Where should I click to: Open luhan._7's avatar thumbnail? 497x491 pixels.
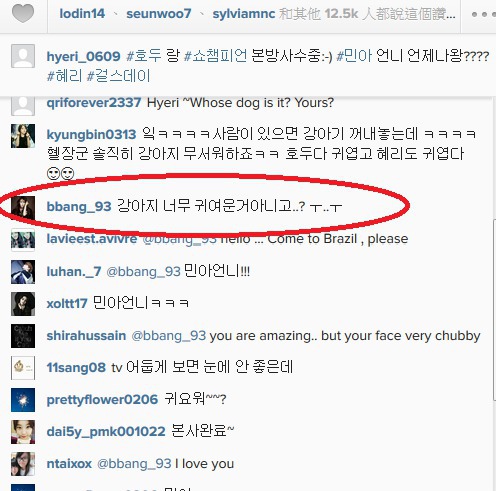pyautogui.click(x=23, y=272)
